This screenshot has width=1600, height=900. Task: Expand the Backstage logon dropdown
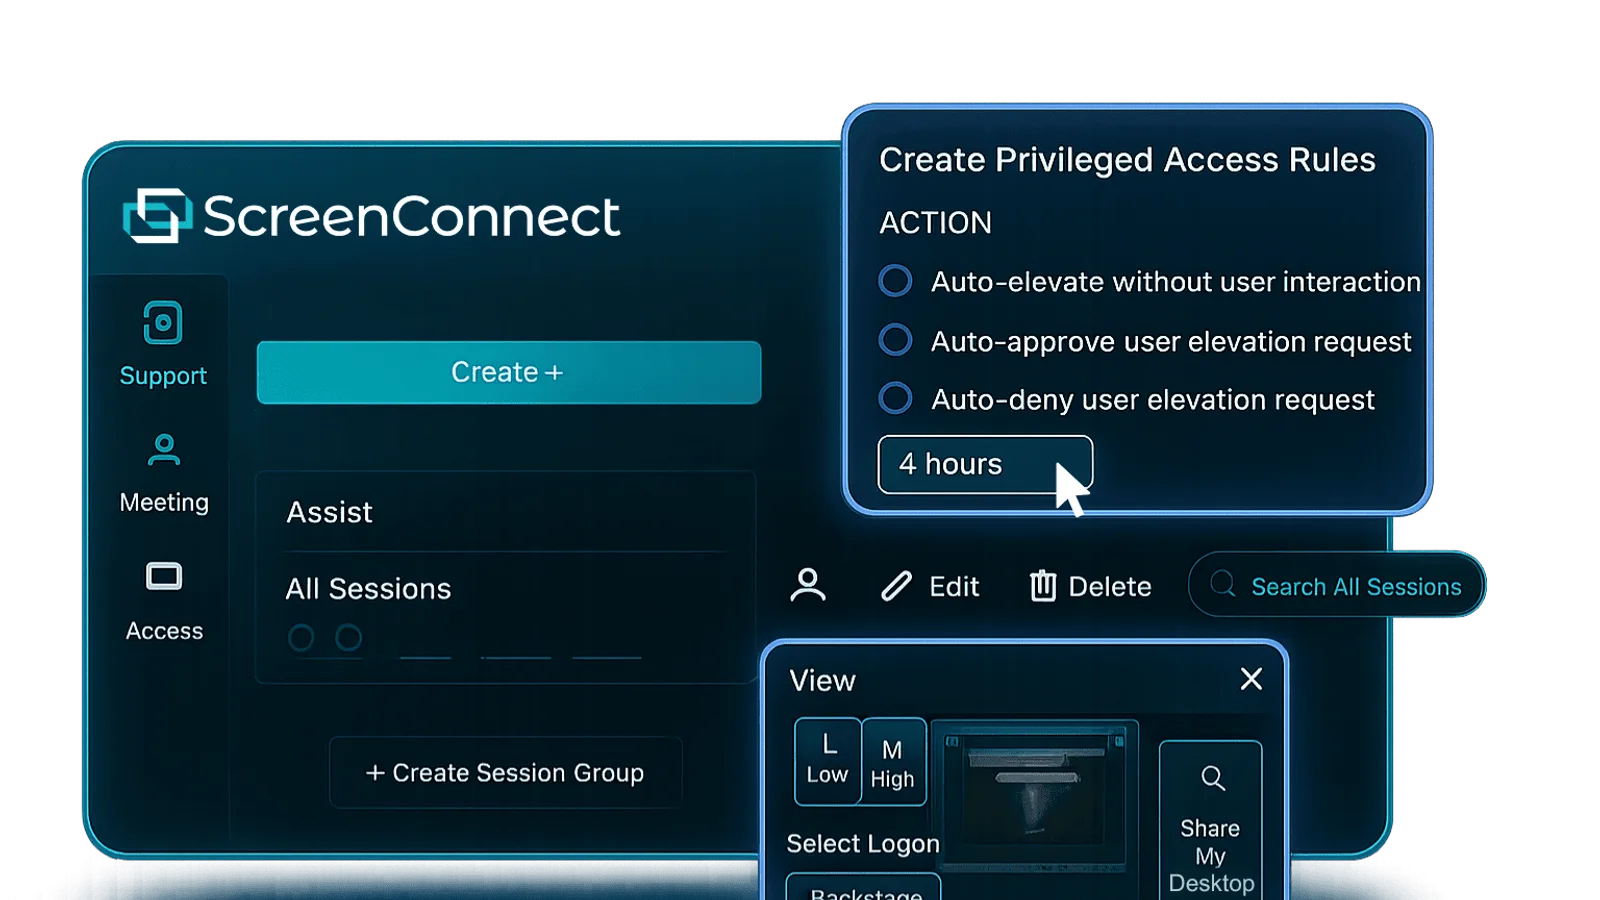864,887
